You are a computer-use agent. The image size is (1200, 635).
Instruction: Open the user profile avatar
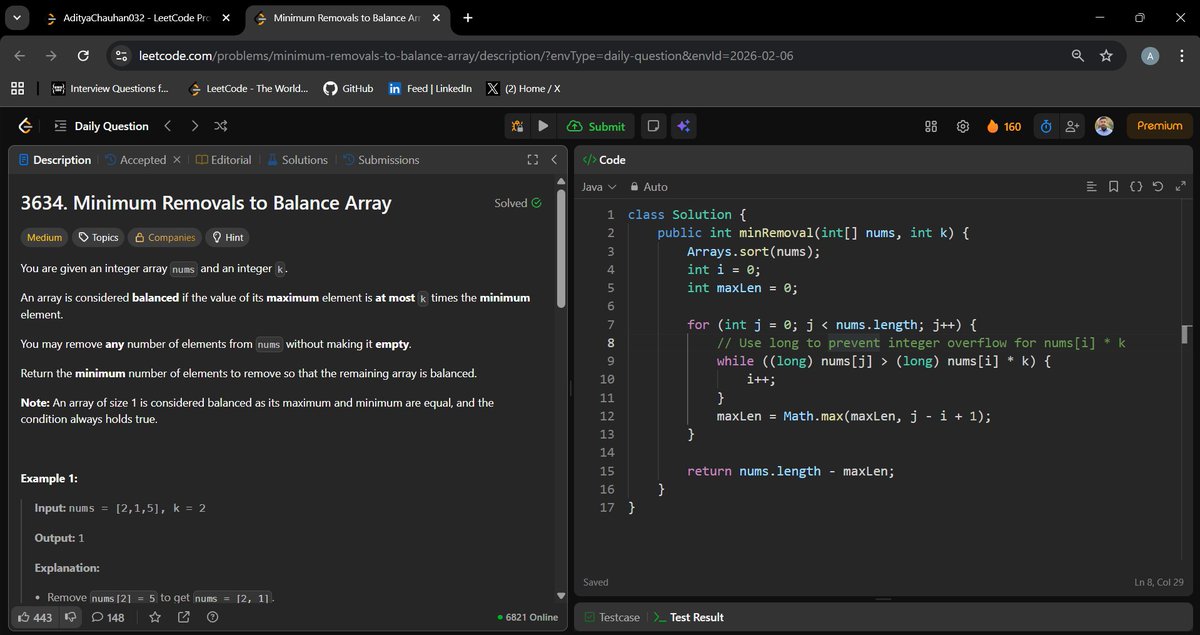[1104, 126]
